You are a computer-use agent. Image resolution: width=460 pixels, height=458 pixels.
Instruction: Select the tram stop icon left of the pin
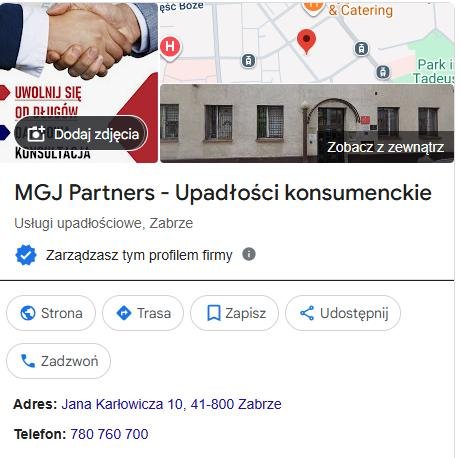[x=248, y=61]
